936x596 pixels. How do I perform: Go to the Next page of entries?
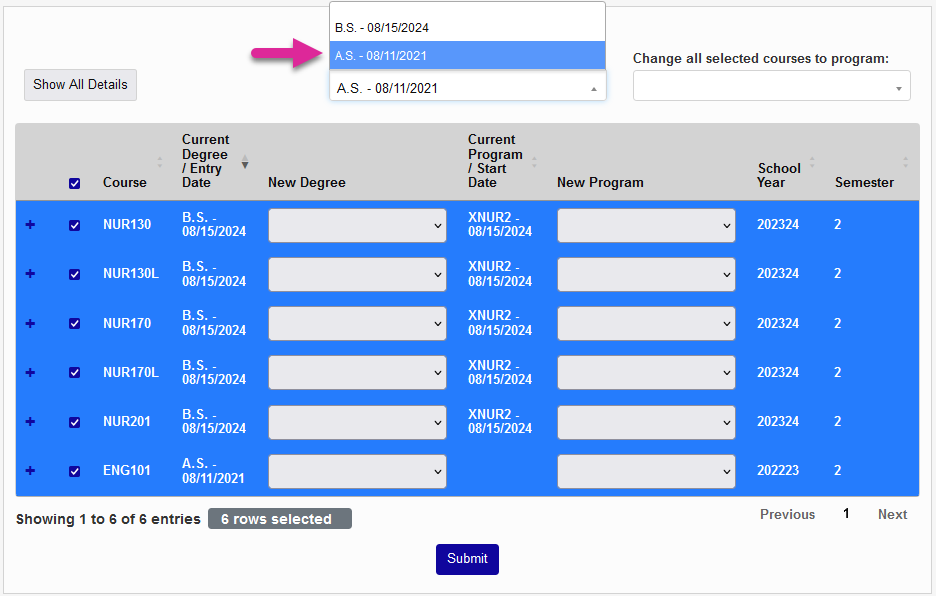pos(892,514)
